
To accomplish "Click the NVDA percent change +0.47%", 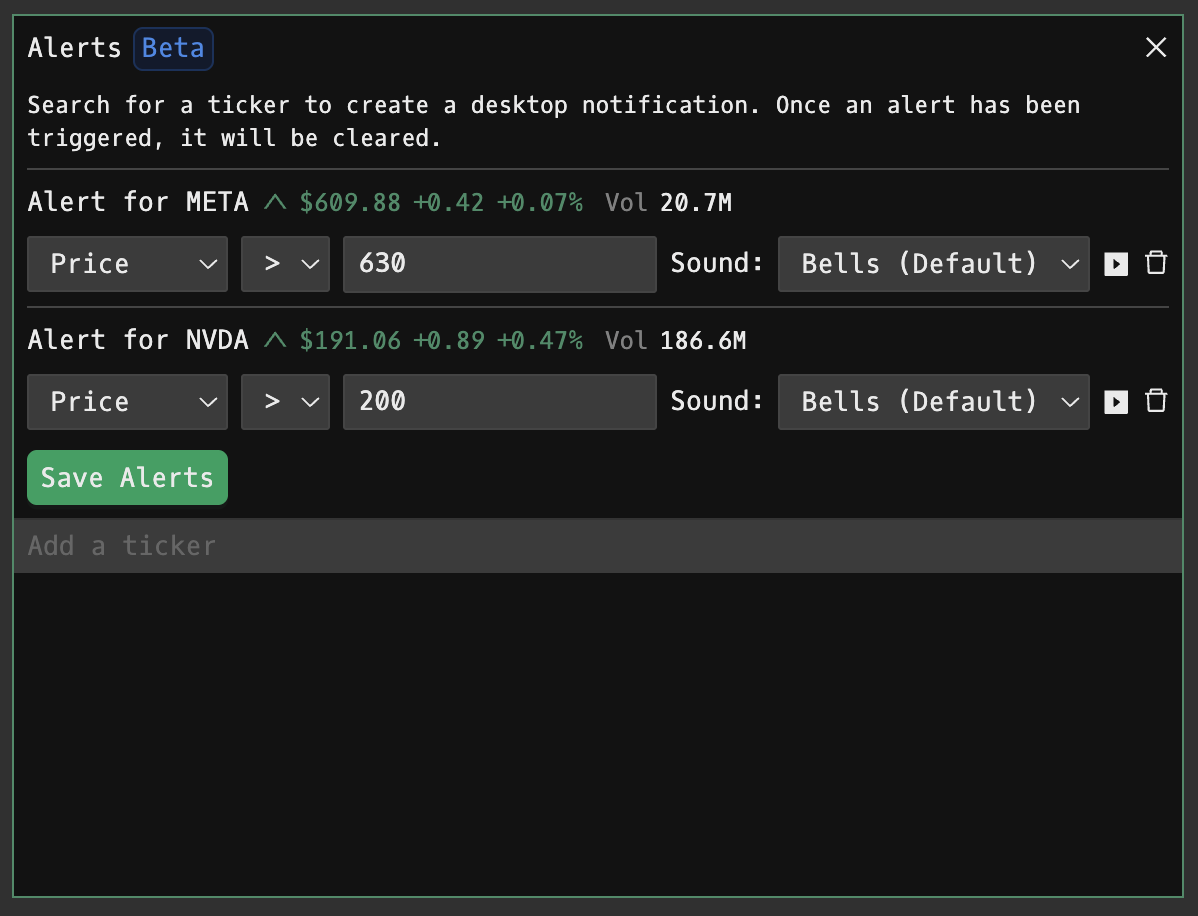I will (x=539, y=340).
